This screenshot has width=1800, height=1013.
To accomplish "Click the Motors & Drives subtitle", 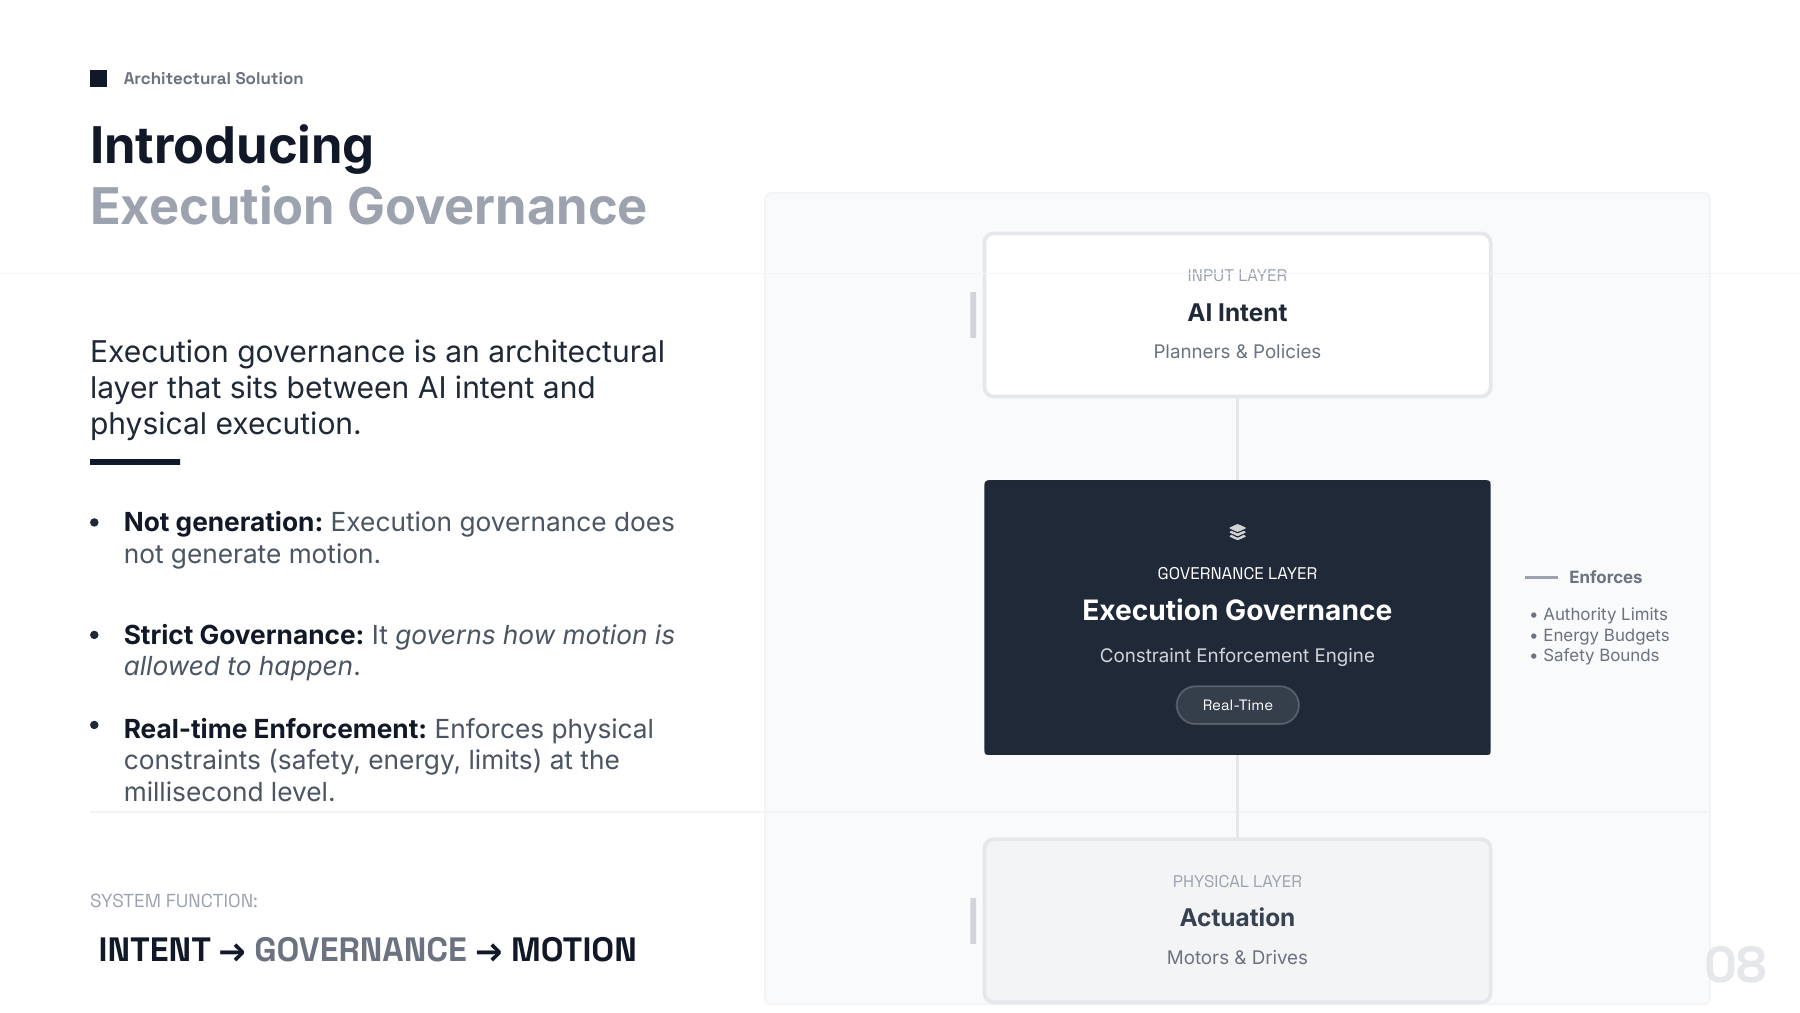I will [x=1237, y=958].
